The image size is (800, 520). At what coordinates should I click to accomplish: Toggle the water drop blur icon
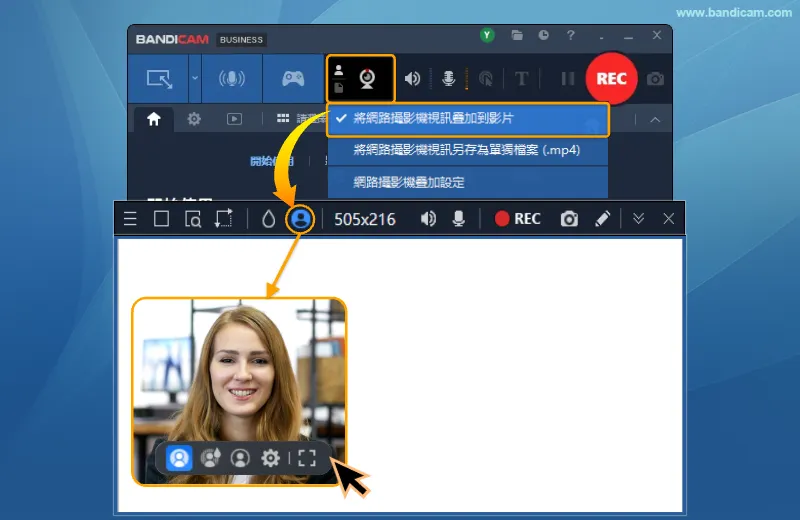point(268,219)
